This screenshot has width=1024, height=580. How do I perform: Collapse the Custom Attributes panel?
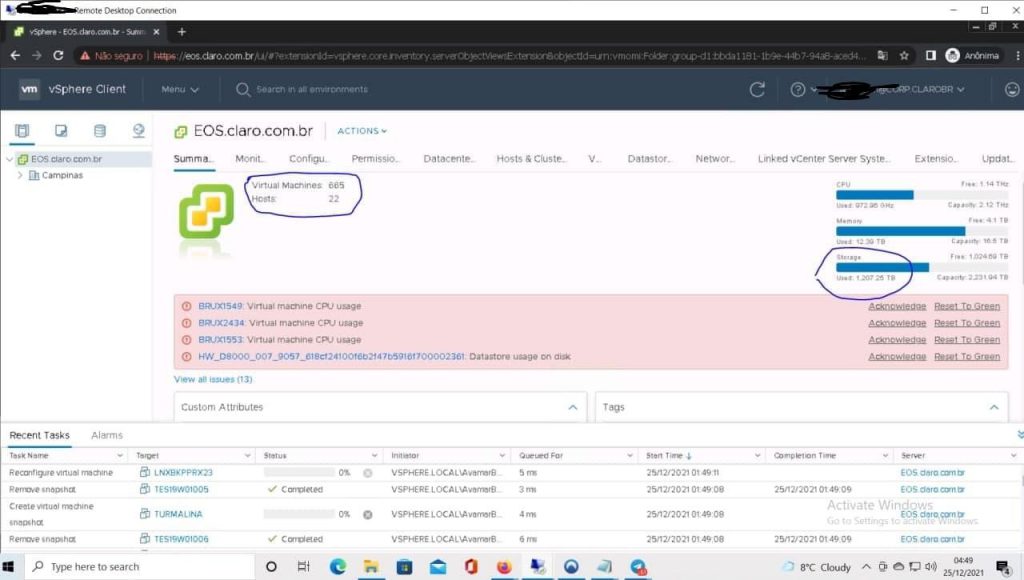(573, 408)
